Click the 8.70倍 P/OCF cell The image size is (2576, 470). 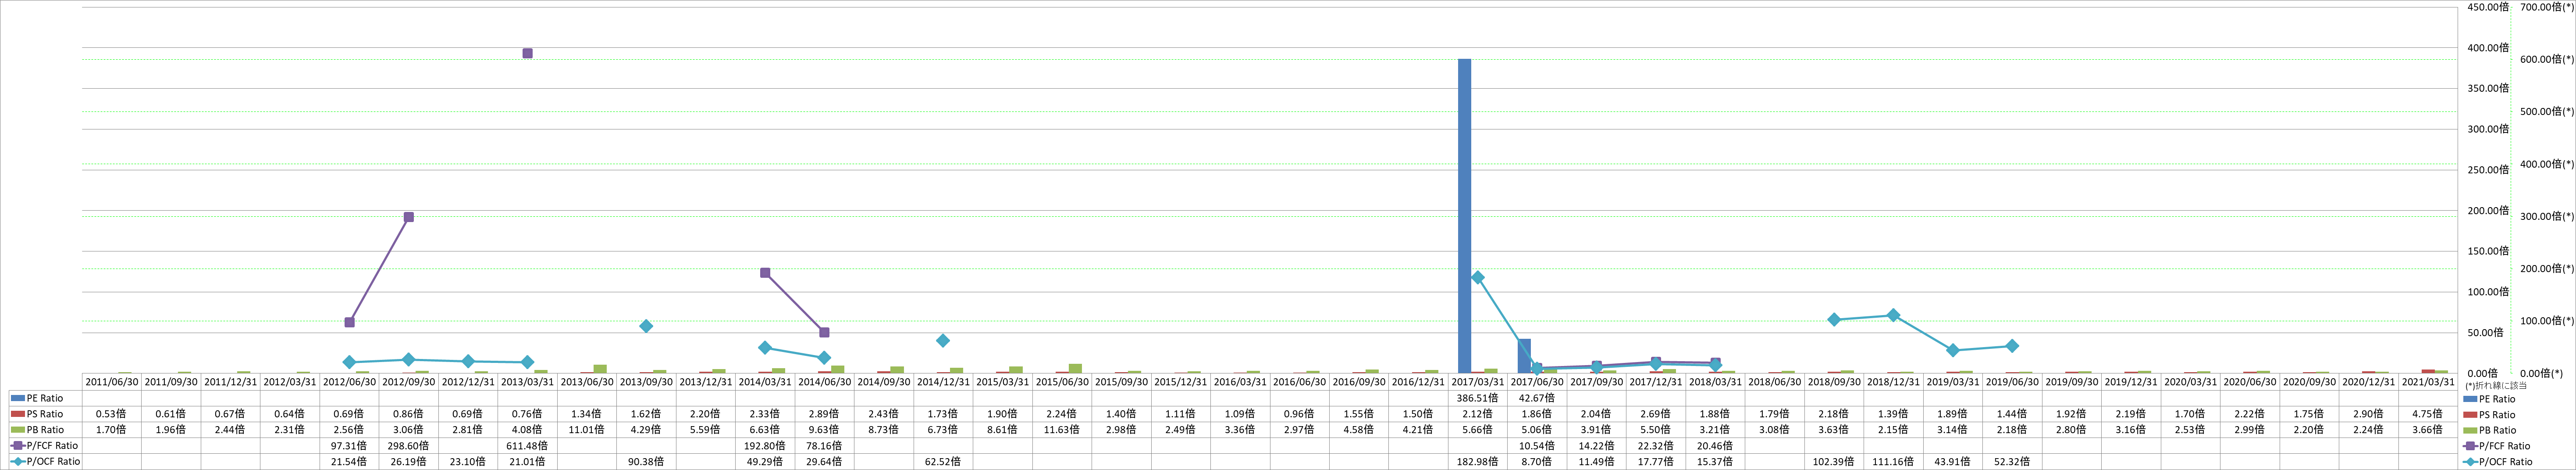[1537, 462]
